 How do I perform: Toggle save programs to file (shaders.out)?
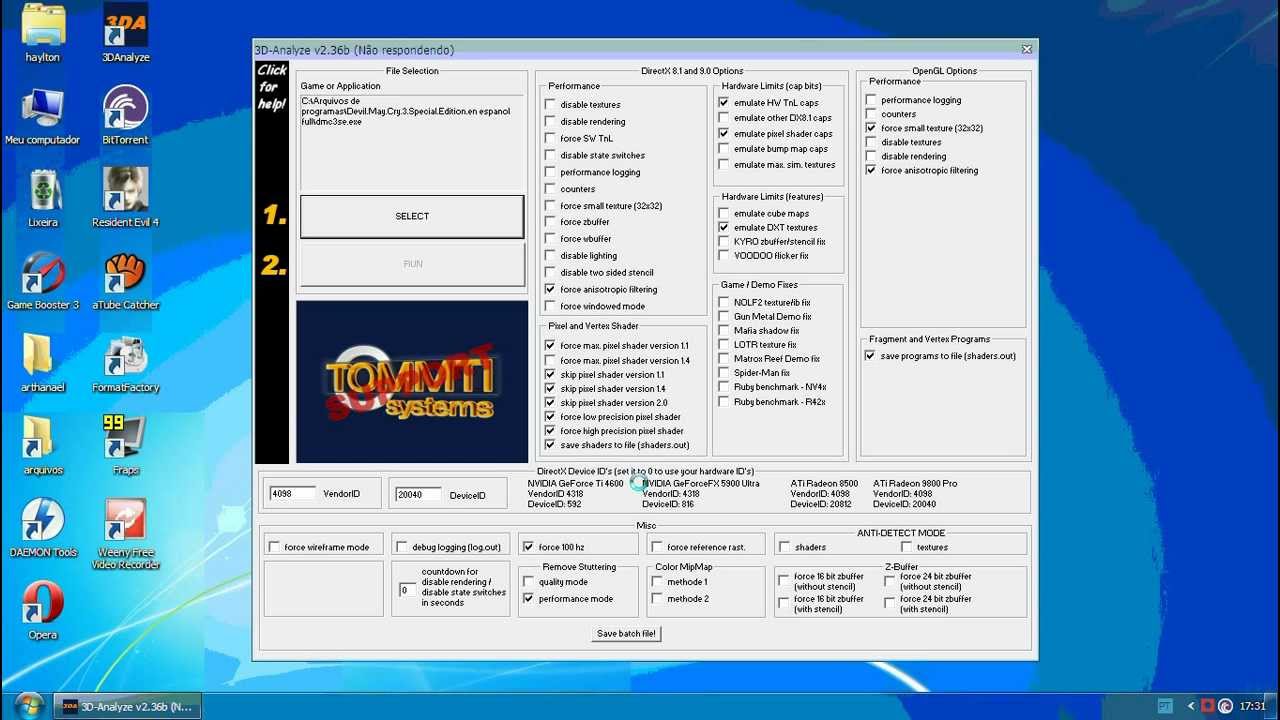coord(871,356)
